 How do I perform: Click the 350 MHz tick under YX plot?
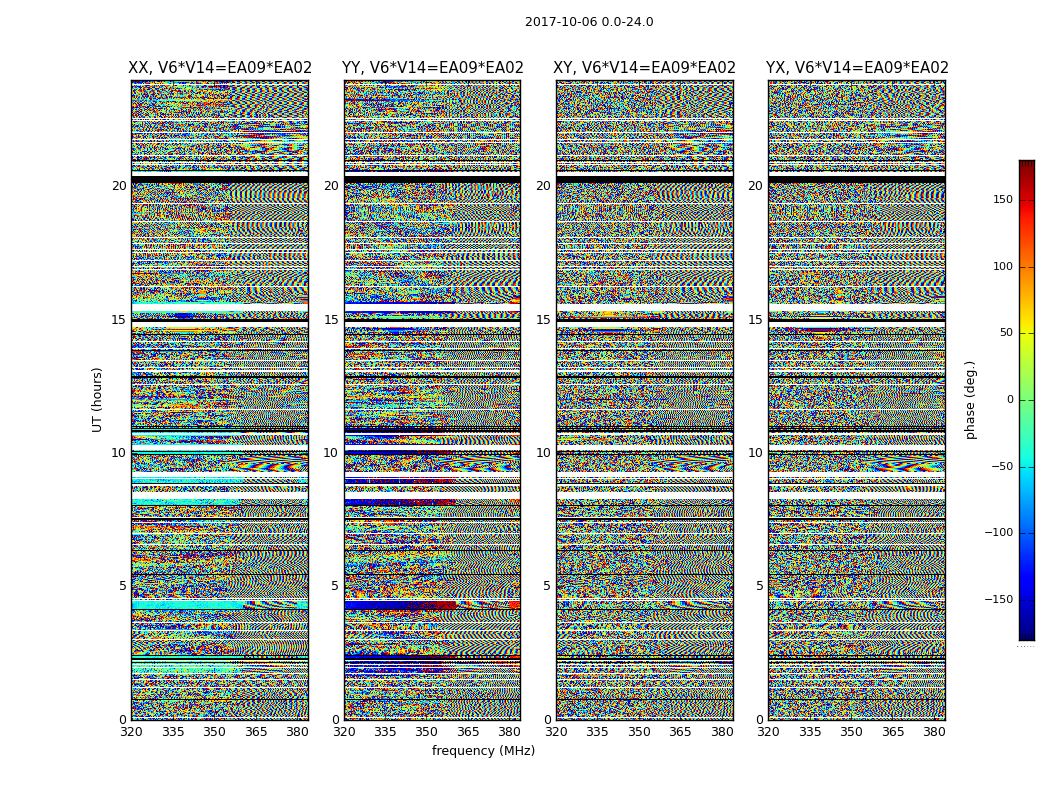click(x=851, y=732)
